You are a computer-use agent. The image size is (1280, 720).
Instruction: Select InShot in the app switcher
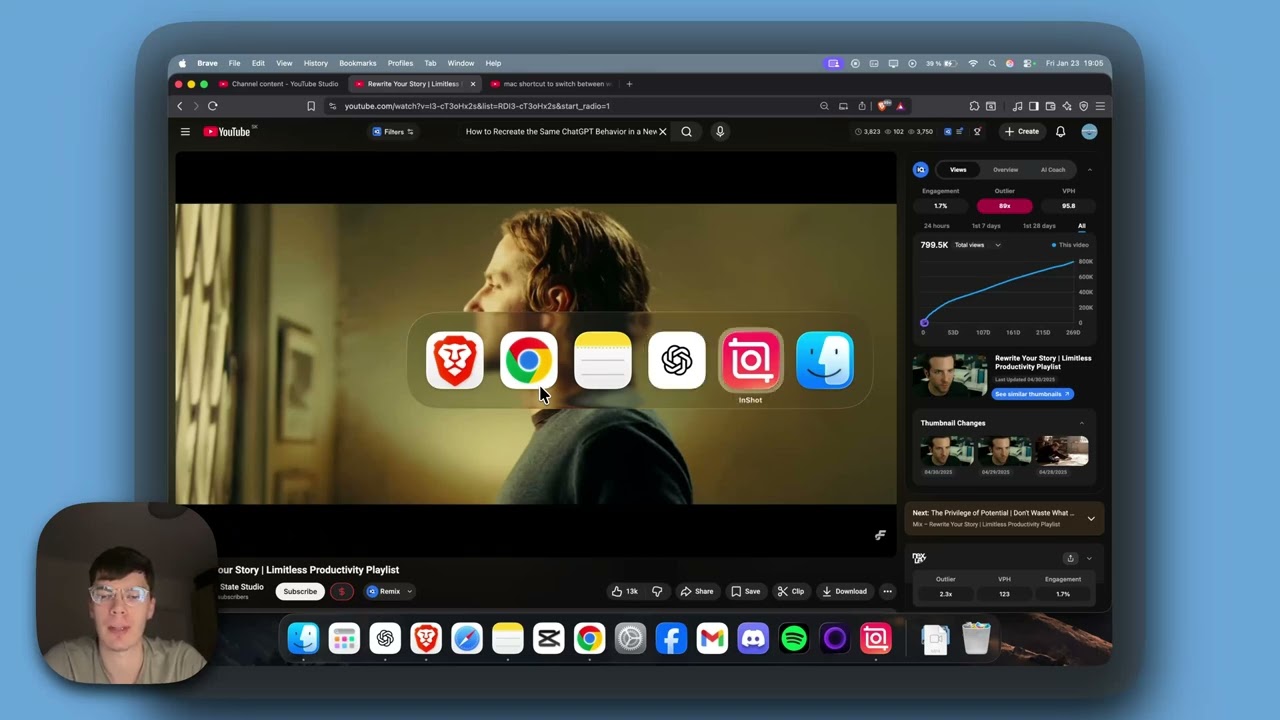click(750, 360)
